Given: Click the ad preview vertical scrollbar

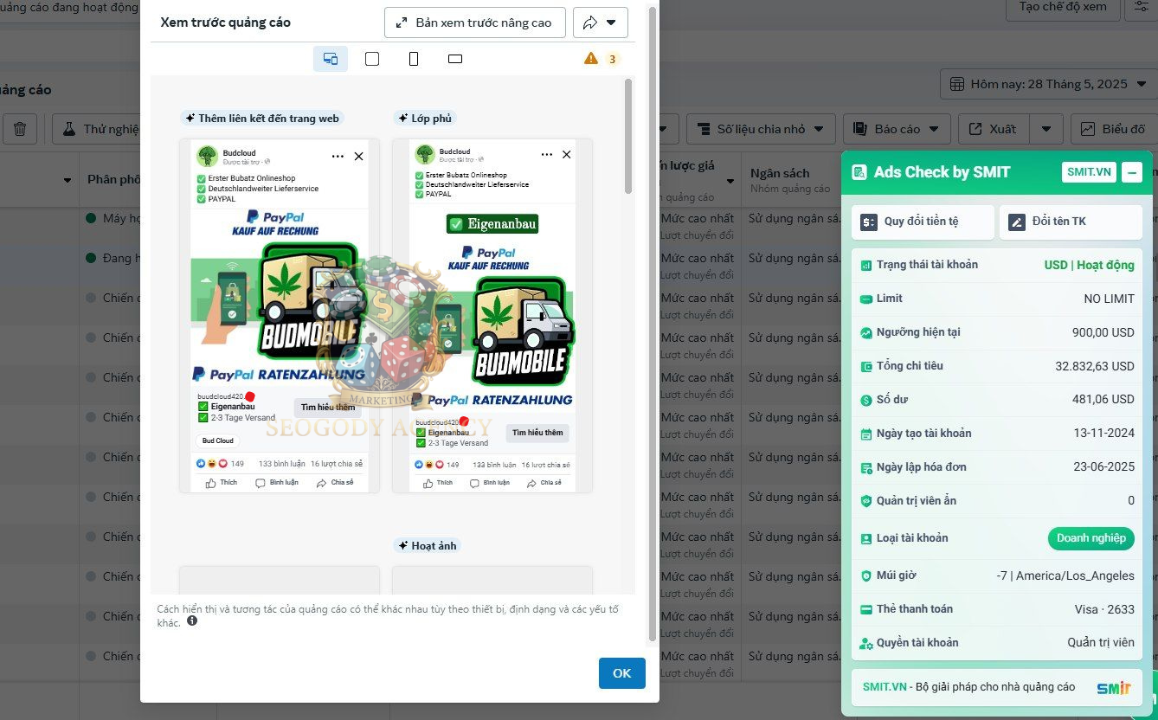Looking at the screenshot, I should [628, 137].
